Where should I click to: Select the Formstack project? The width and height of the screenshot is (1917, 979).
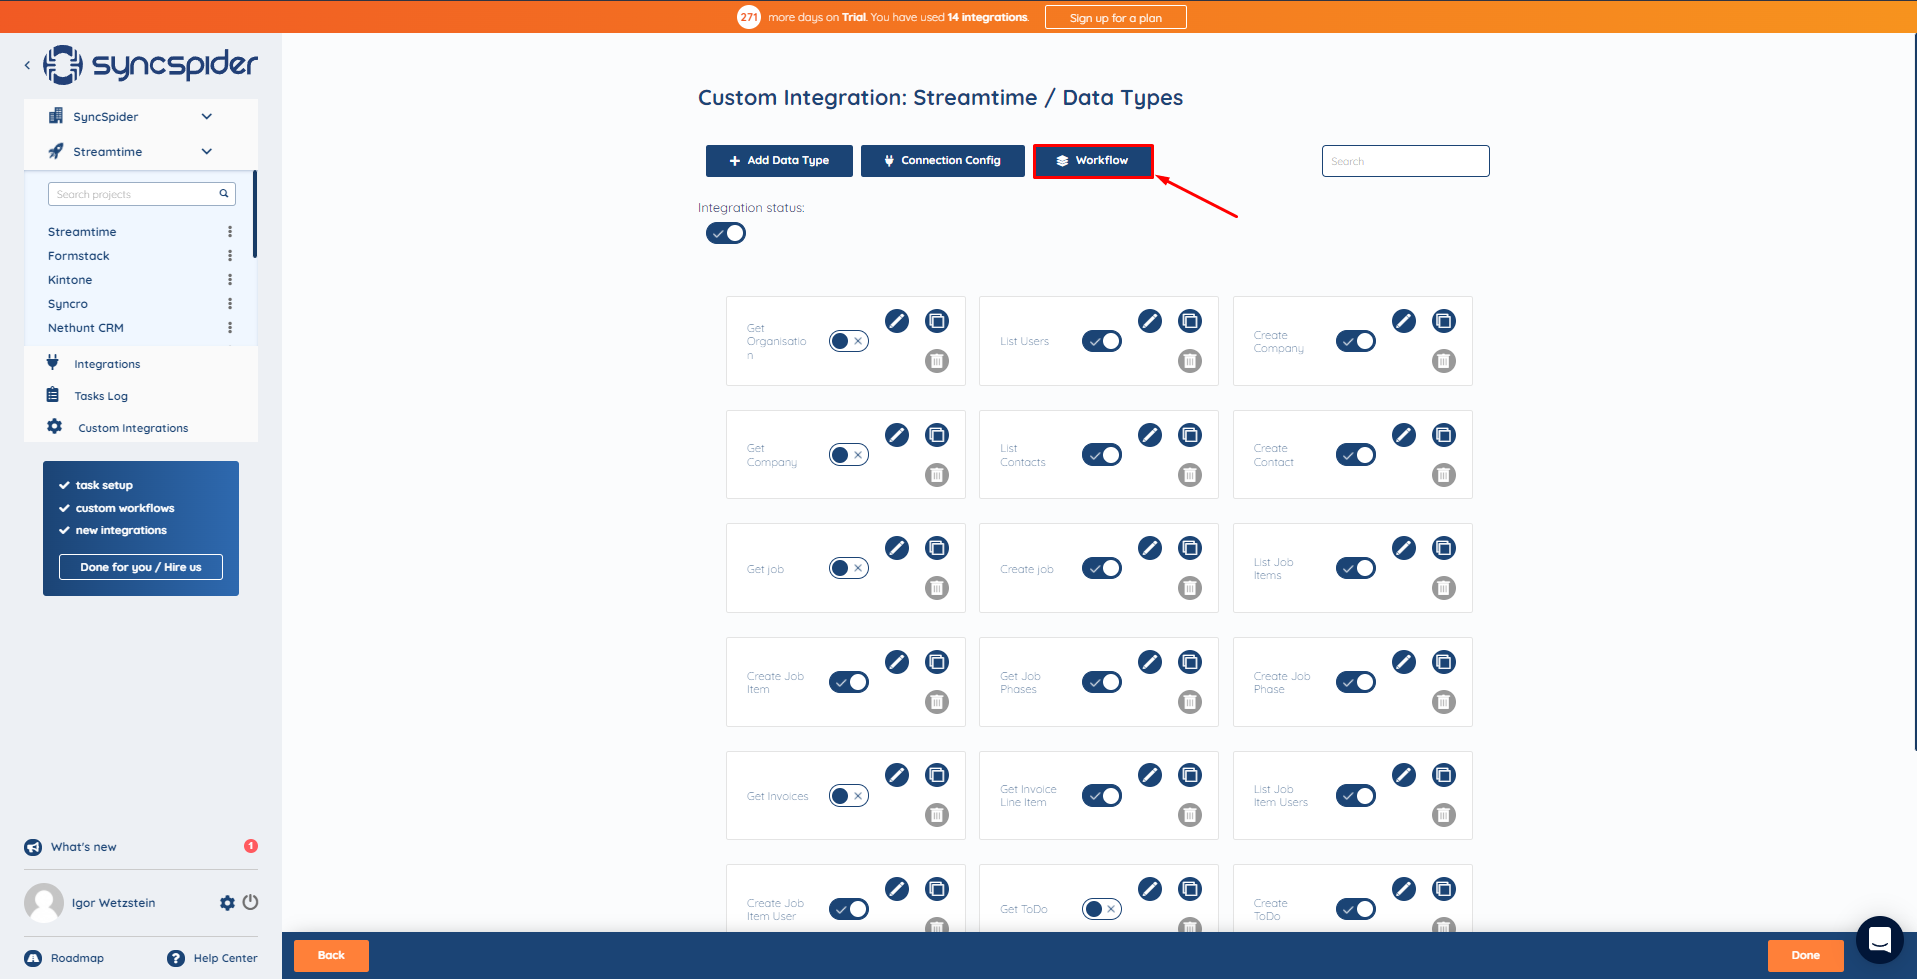coord(79,256)
